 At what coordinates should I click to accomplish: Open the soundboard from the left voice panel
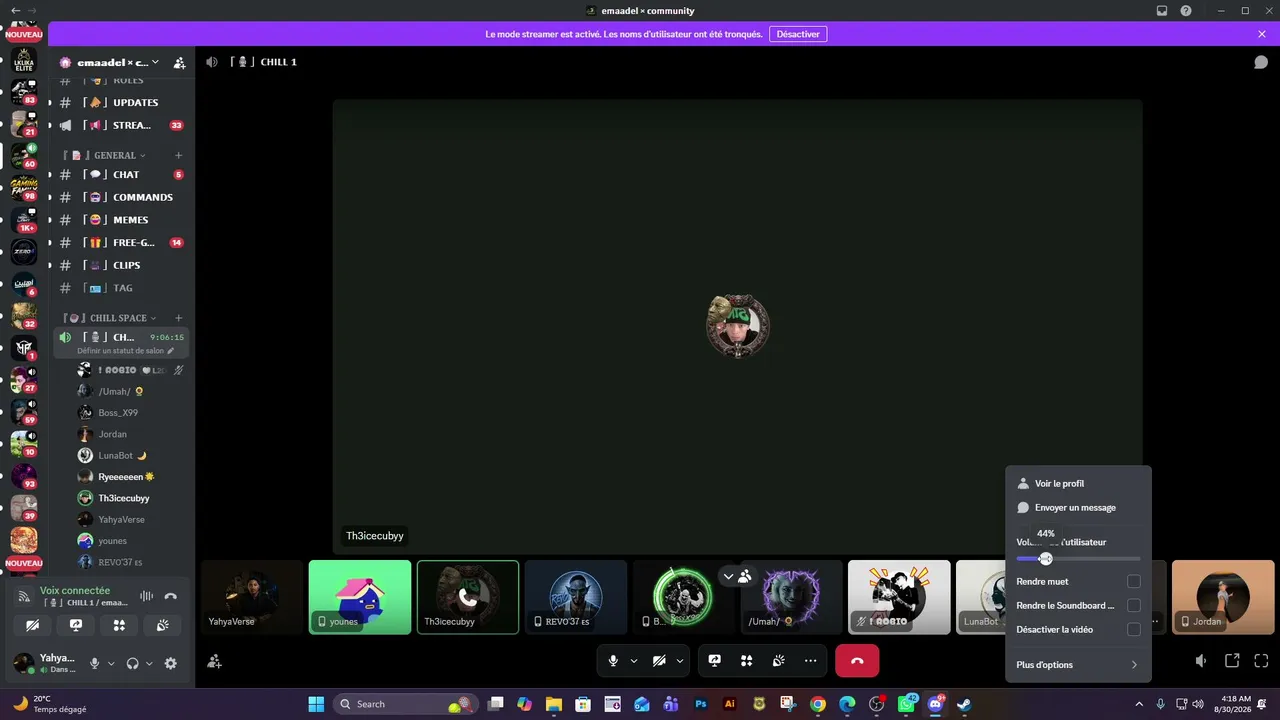[163, 626]
